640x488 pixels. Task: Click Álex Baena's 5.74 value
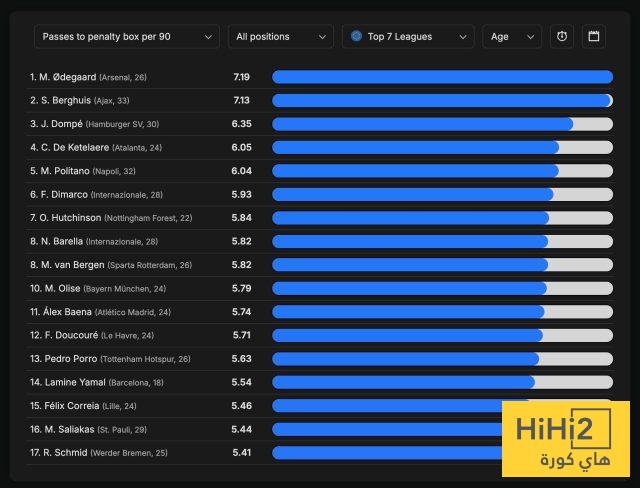[x=241, y=312]
